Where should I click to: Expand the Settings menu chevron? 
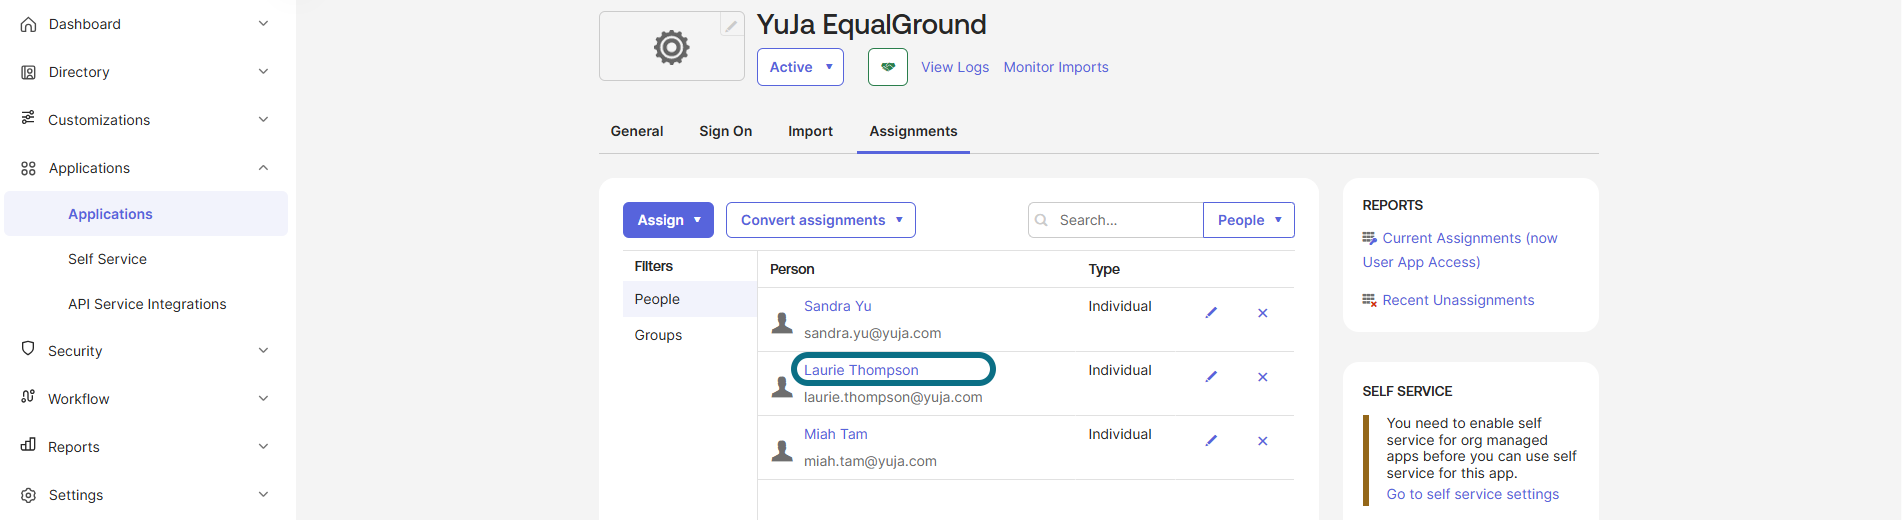[263, 495]
